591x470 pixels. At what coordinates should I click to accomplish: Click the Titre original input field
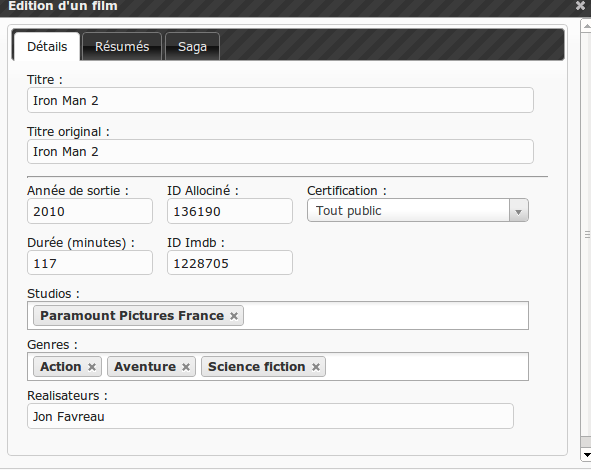[x=280, y=152]
